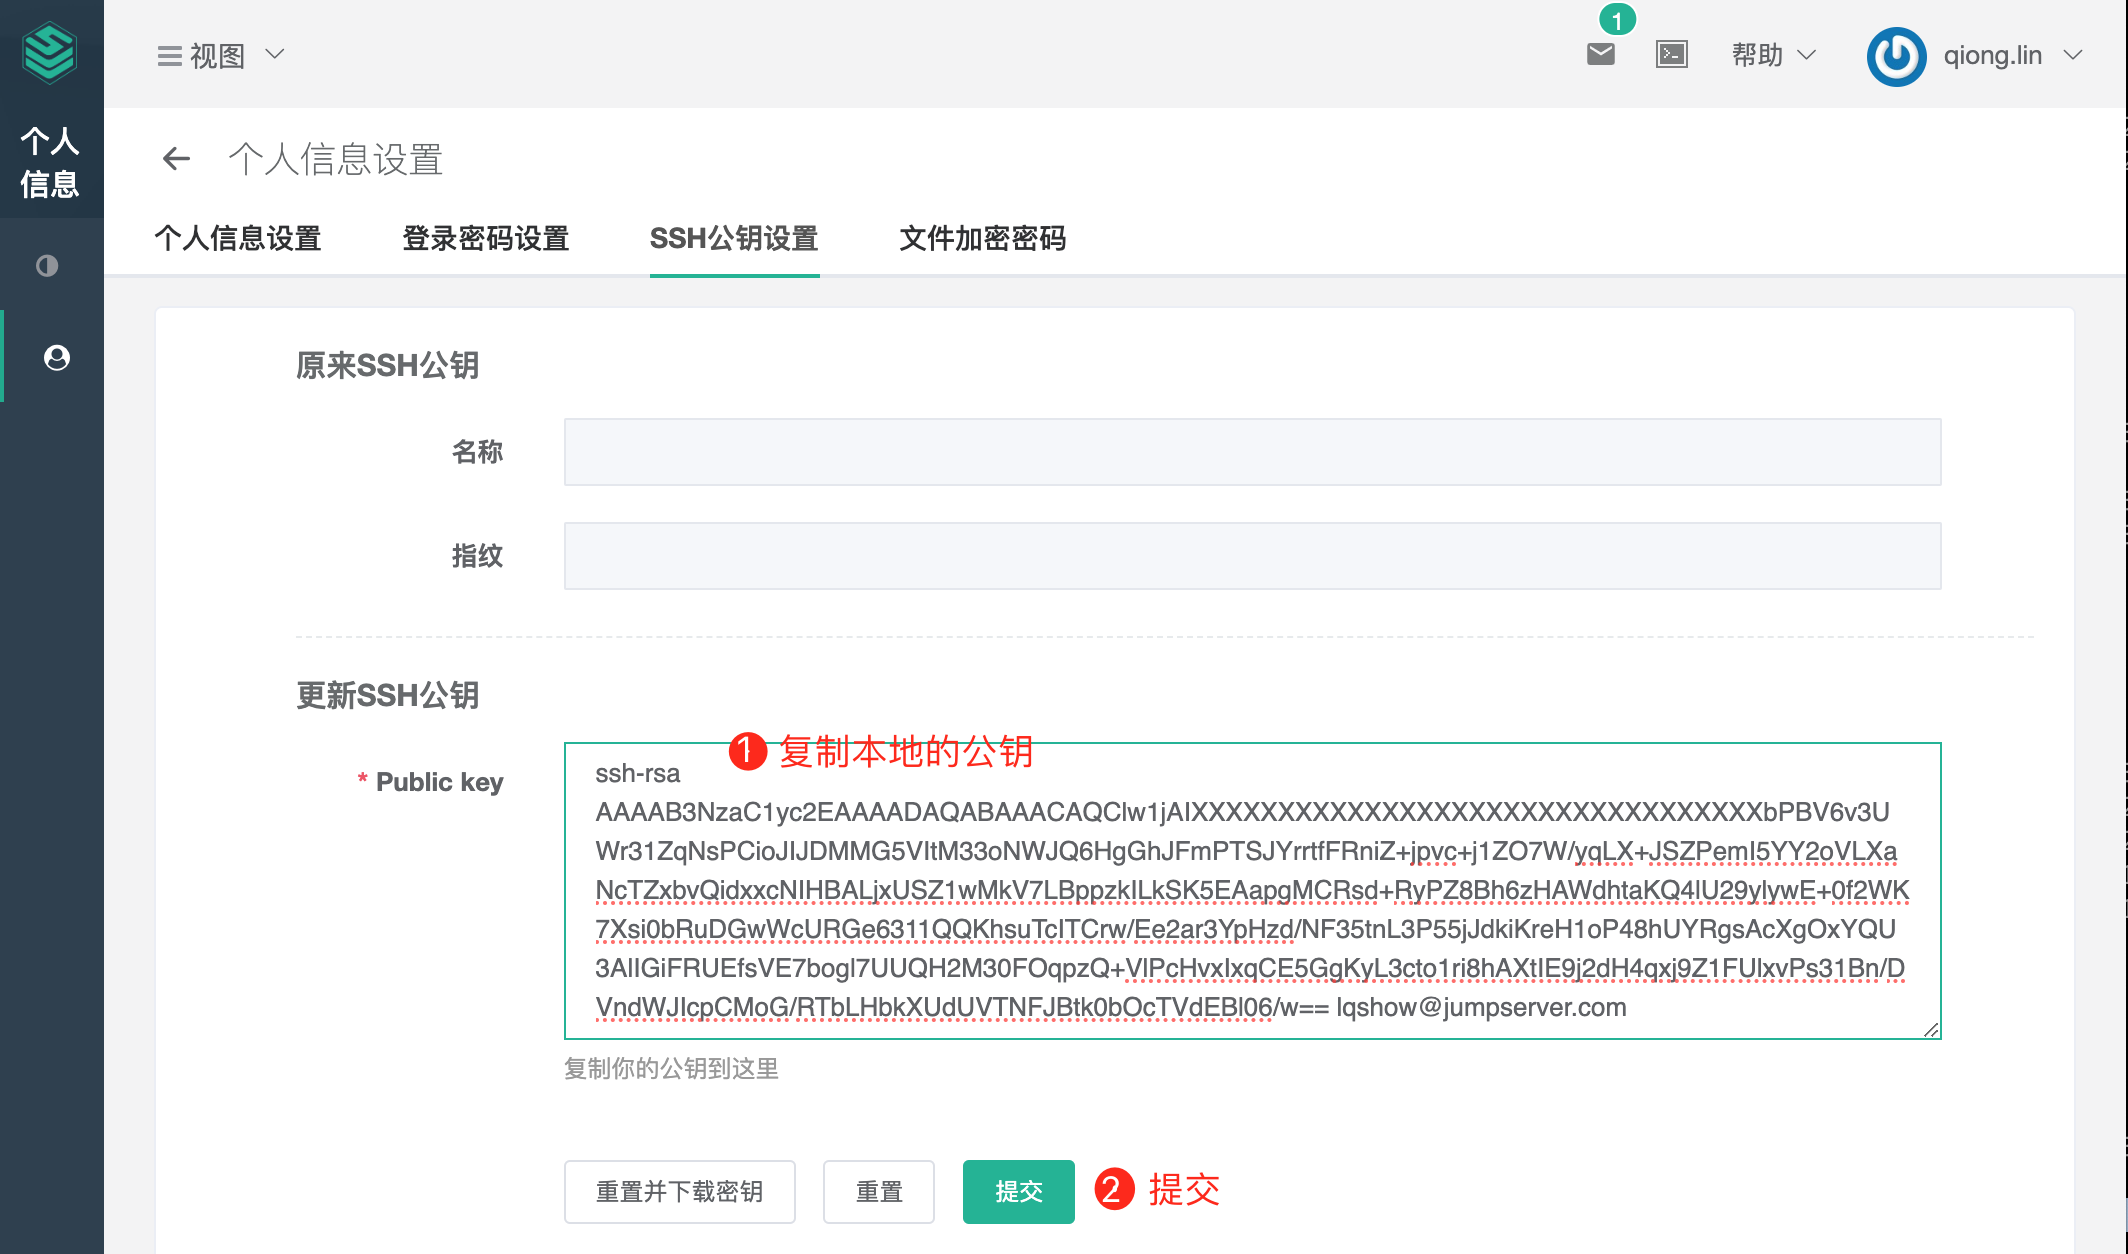Click the hamburger menu icon beside 视图
This screenshot has height=1254, width=2128.
[169, 56]
